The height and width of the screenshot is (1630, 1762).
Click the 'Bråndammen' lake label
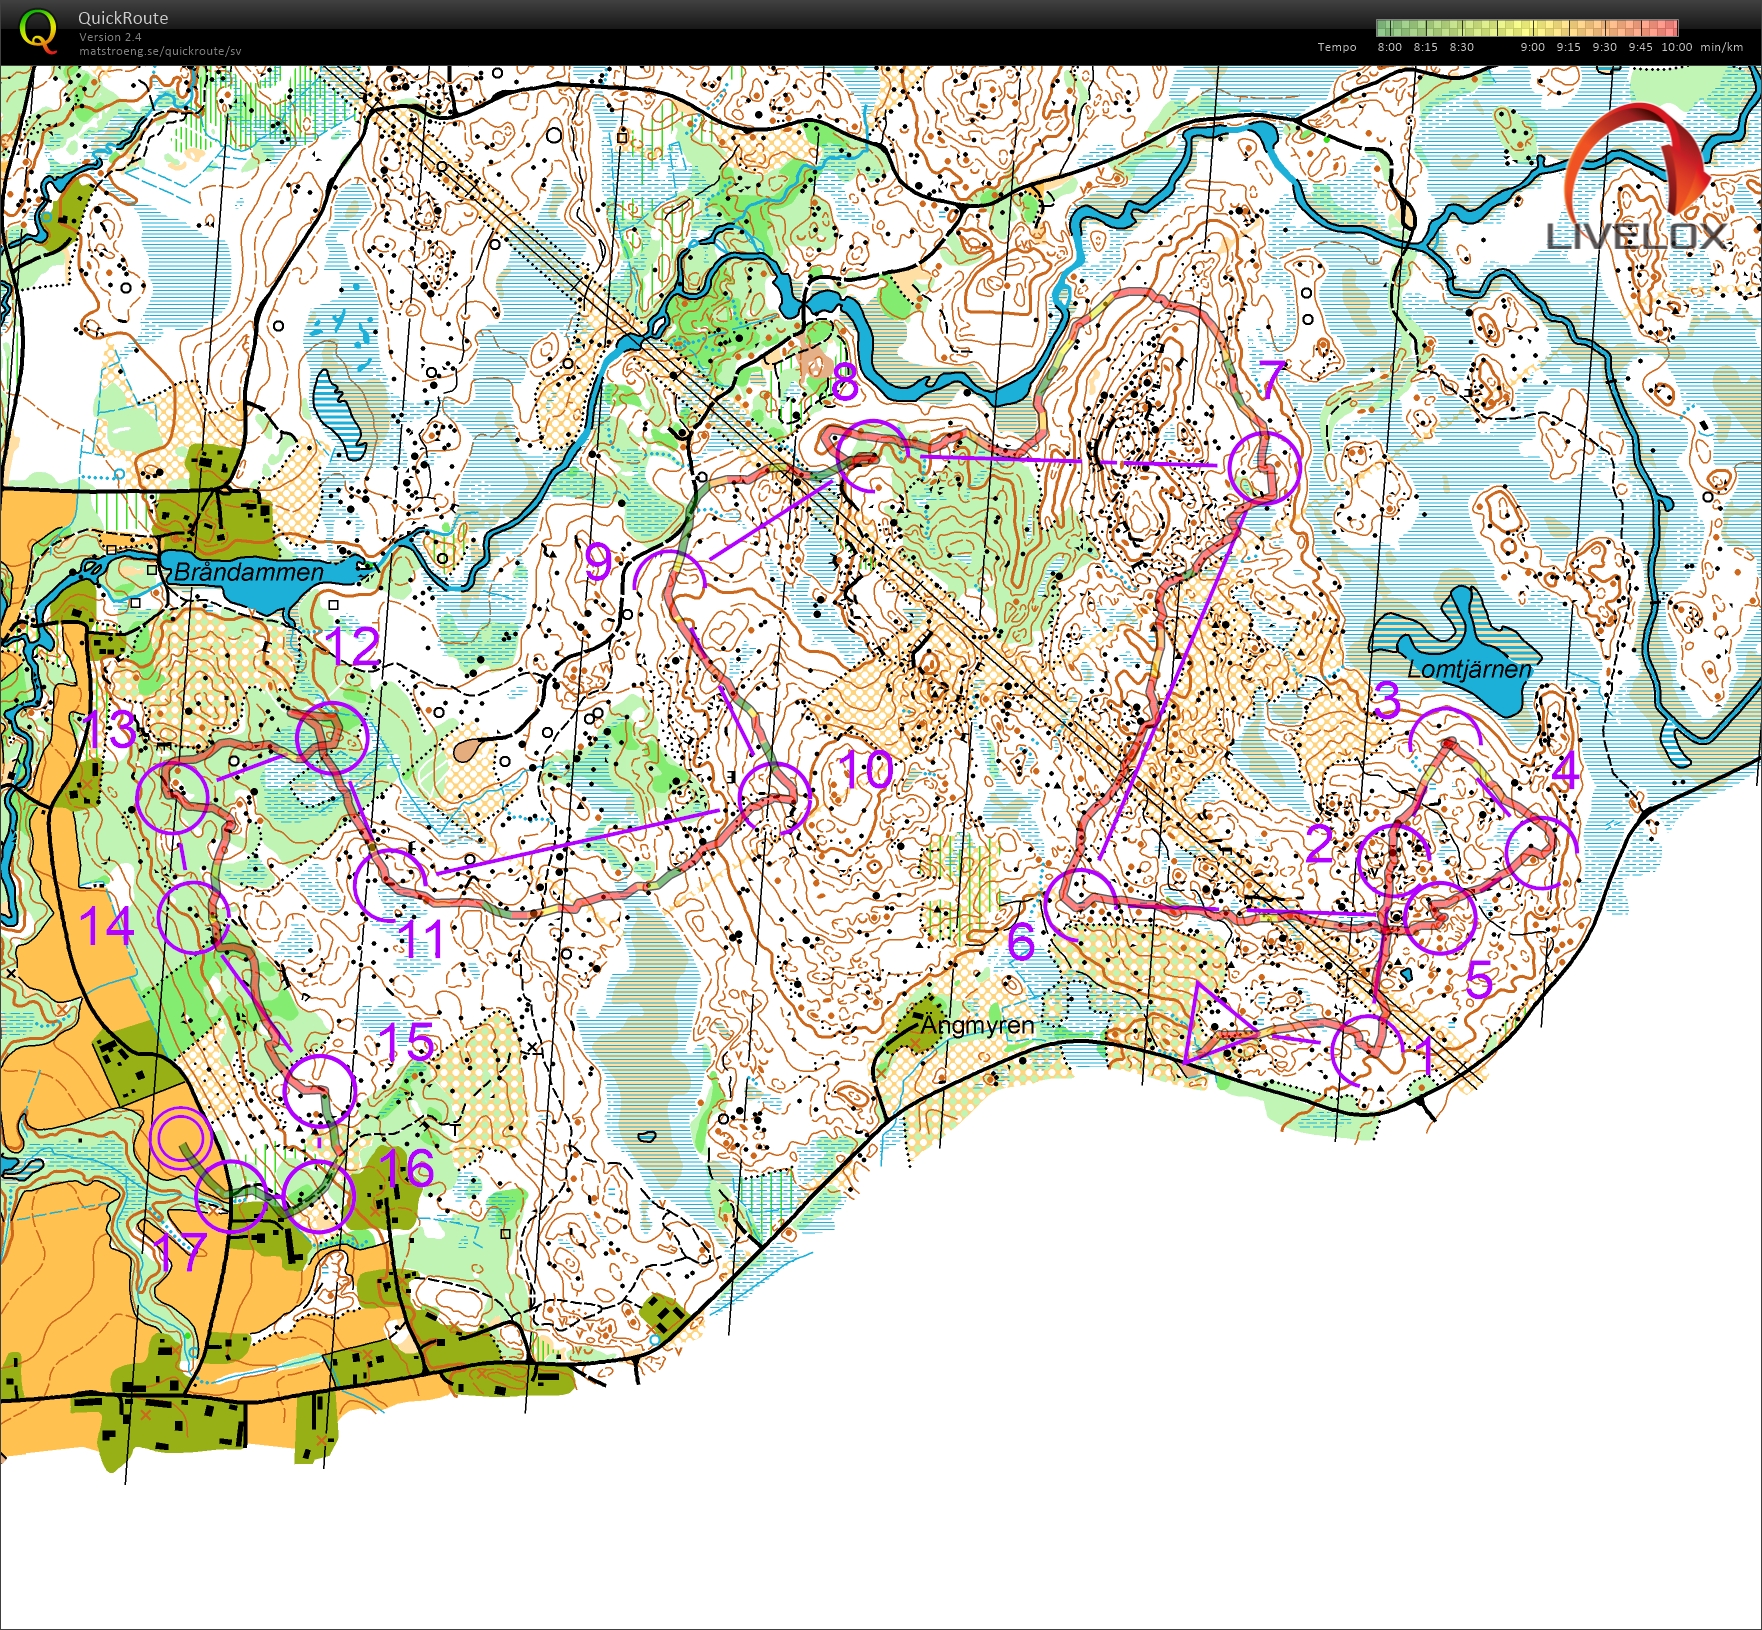click(x=249, y=572)
